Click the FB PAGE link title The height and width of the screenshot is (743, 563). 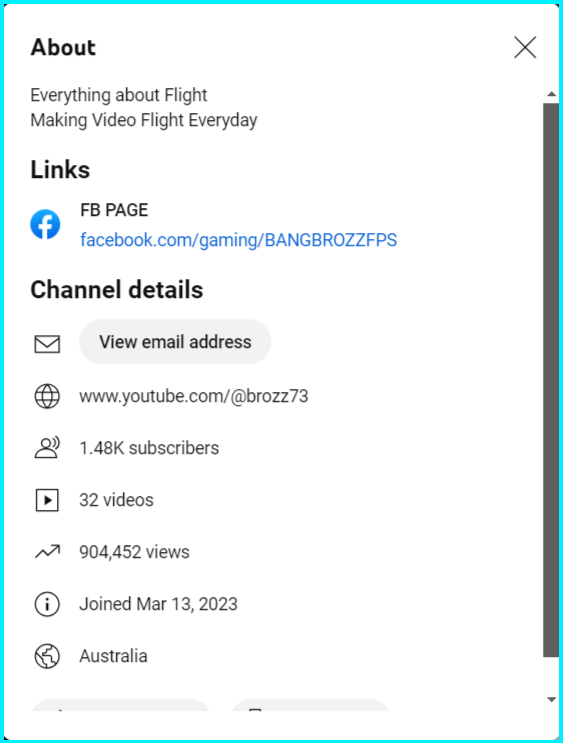pyautogui.click(x=114, y=210)
